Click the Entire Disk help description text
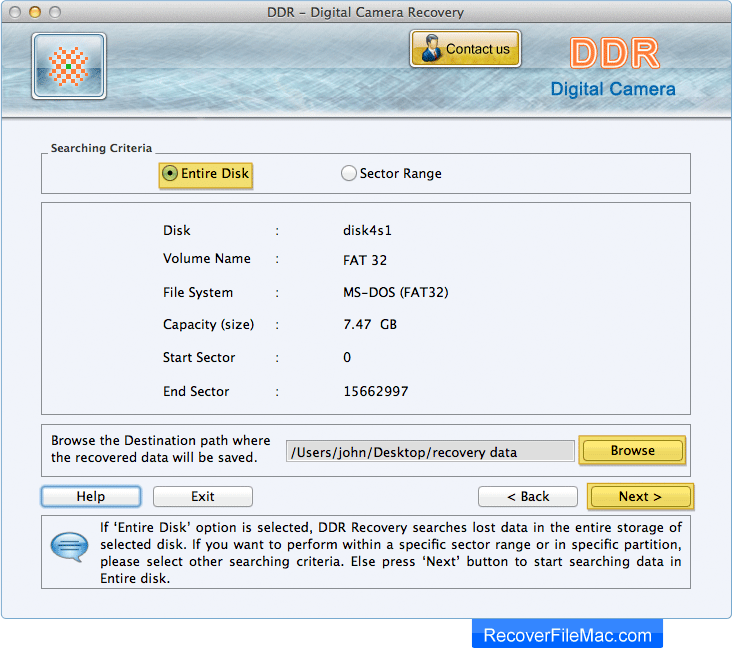Image resolution: width=732 pixels, height=648 pixels. (391, 553)
